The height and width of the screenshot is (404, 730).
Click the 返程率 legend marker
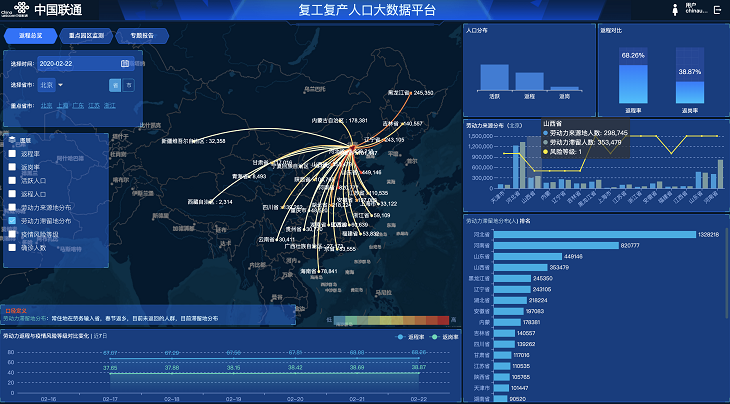coord(401,337)
